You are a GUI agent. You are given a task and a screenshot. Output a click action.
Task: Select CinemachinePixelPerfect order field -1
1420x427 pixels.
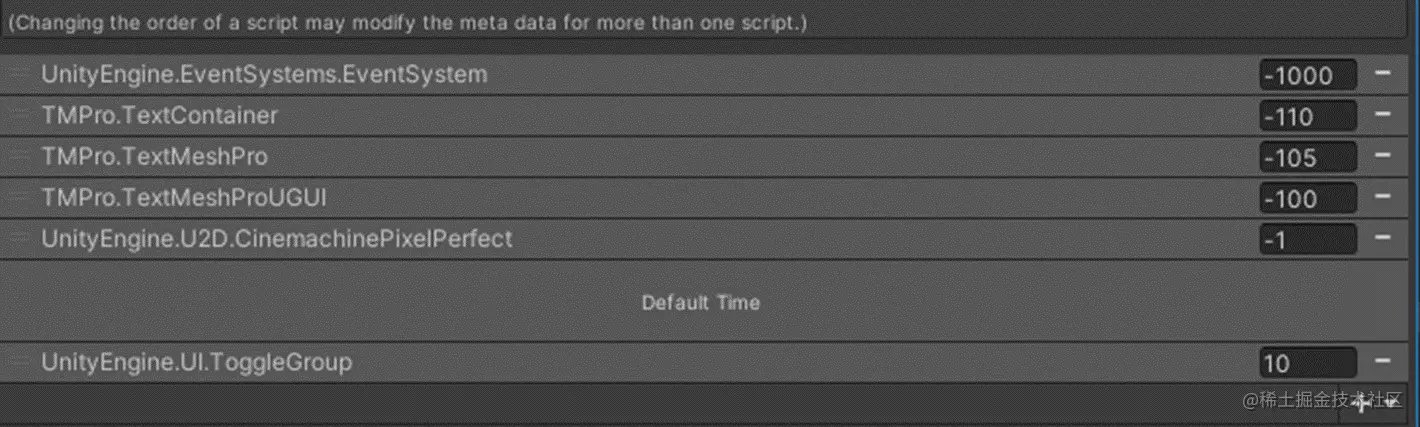pyautogui.click(x=1308, y=240)
